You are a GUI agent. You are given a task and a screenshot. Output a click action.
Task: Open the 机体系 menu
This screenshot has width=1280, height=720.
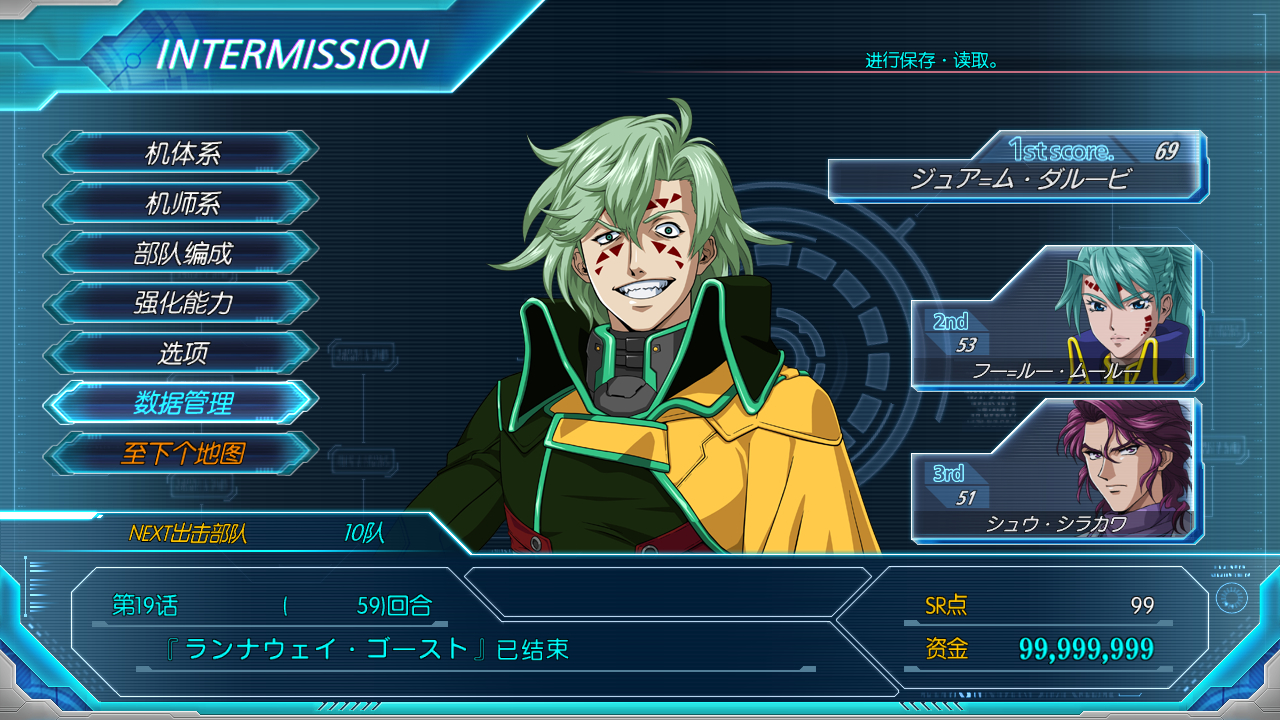click(181, 153)
